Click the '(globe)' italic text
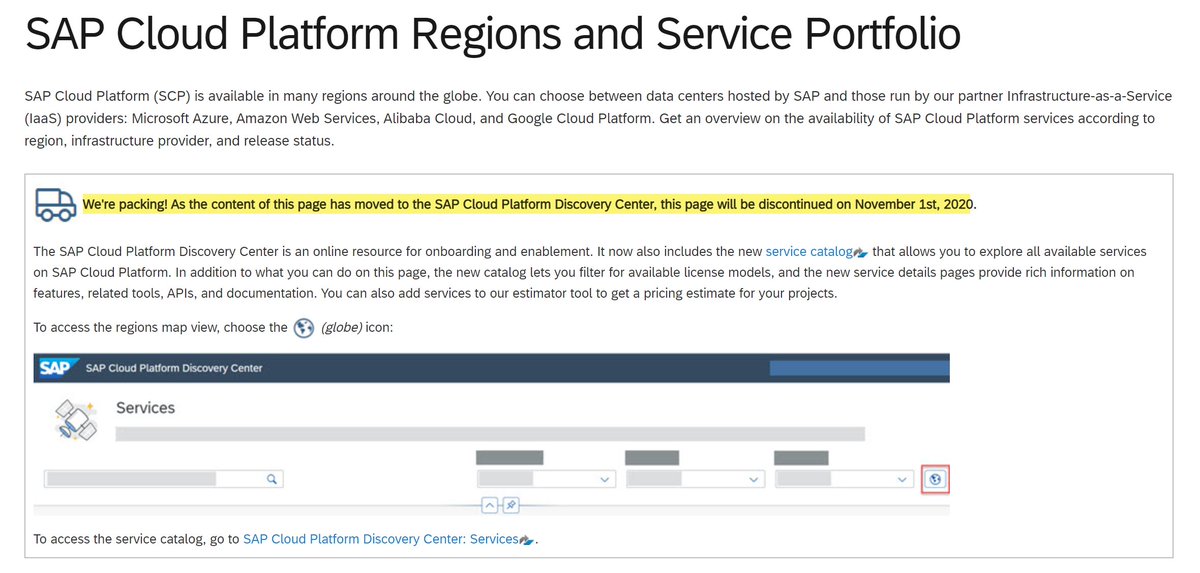 341,327
